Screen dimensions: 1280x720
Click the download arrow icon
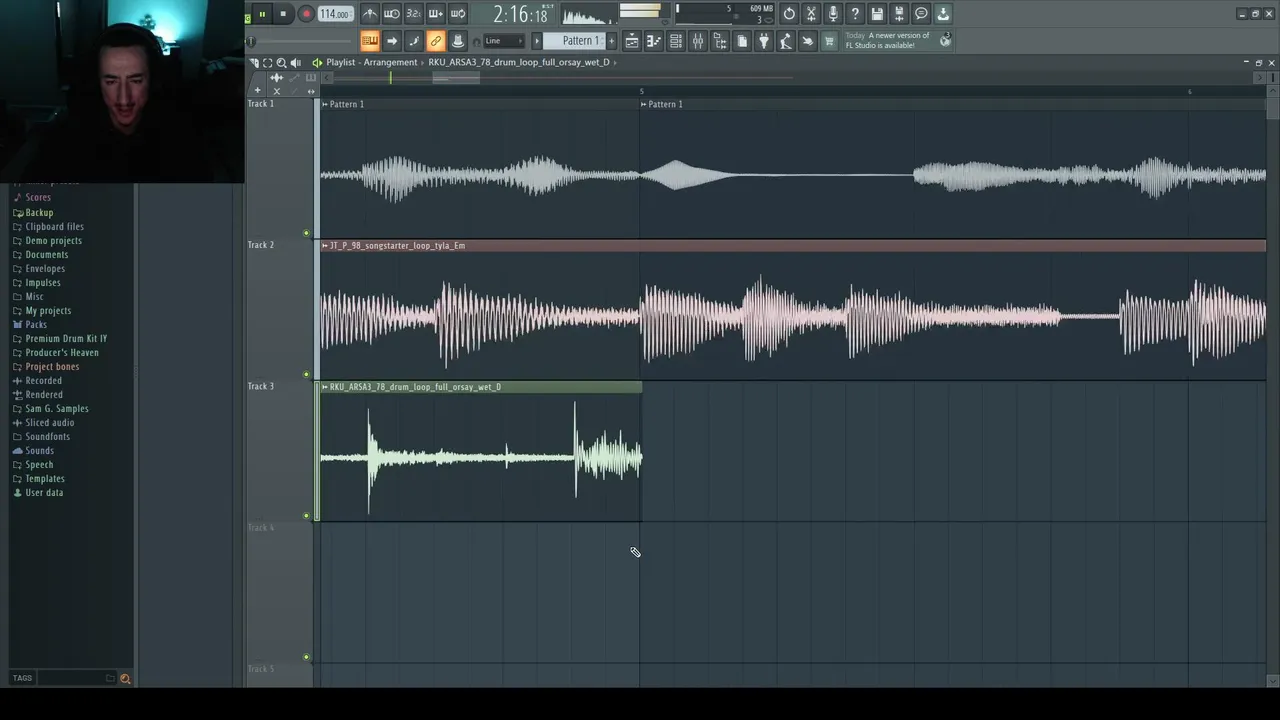[x=943, y=14]
